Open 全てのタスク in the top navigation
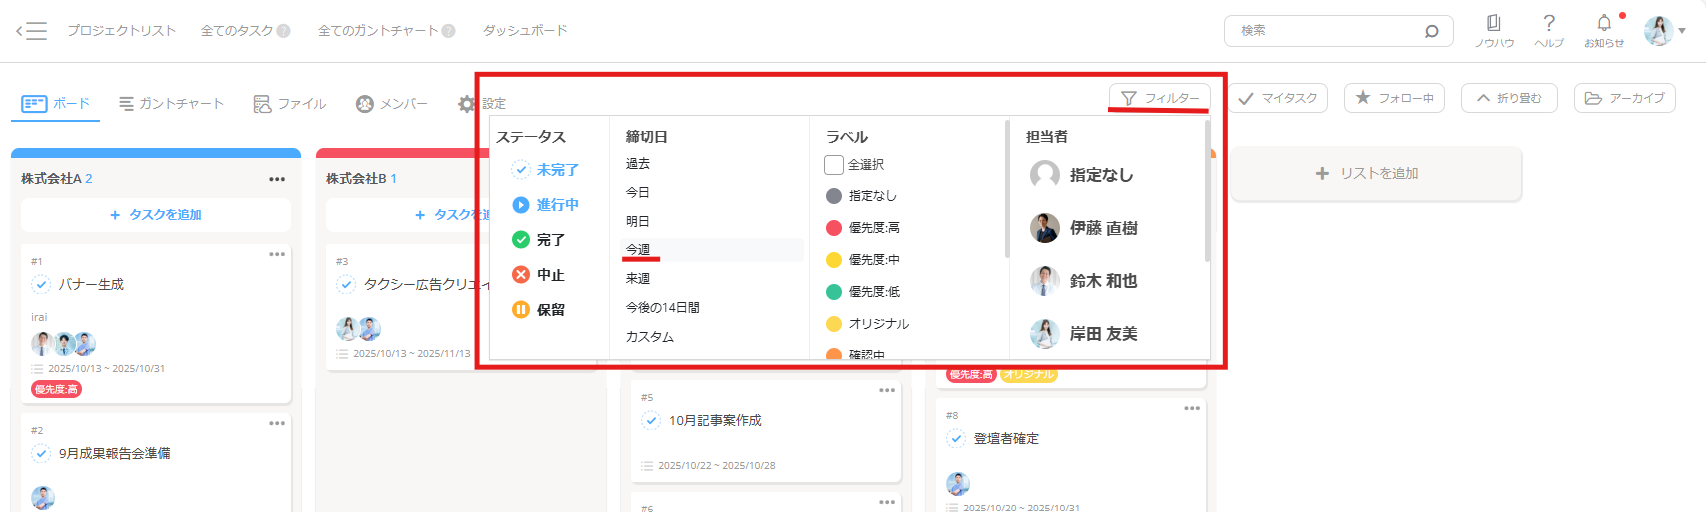Viewport: 1706px width, 512px height. coord(237,31)
